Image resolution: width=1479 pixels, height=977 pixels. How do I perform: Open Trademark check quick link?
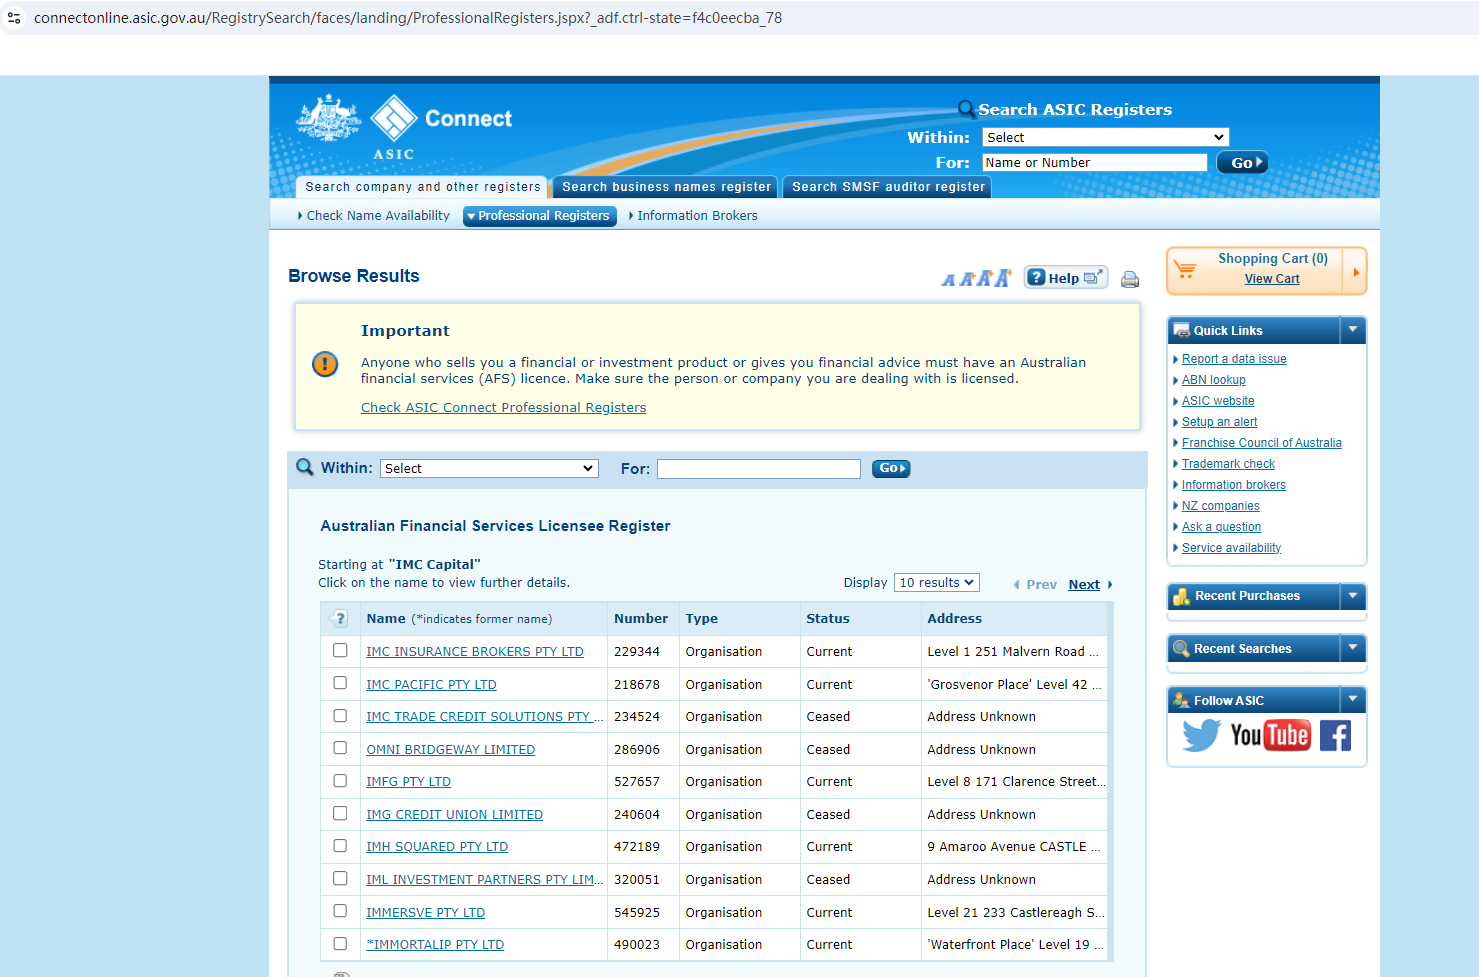tap(1228, 464)
